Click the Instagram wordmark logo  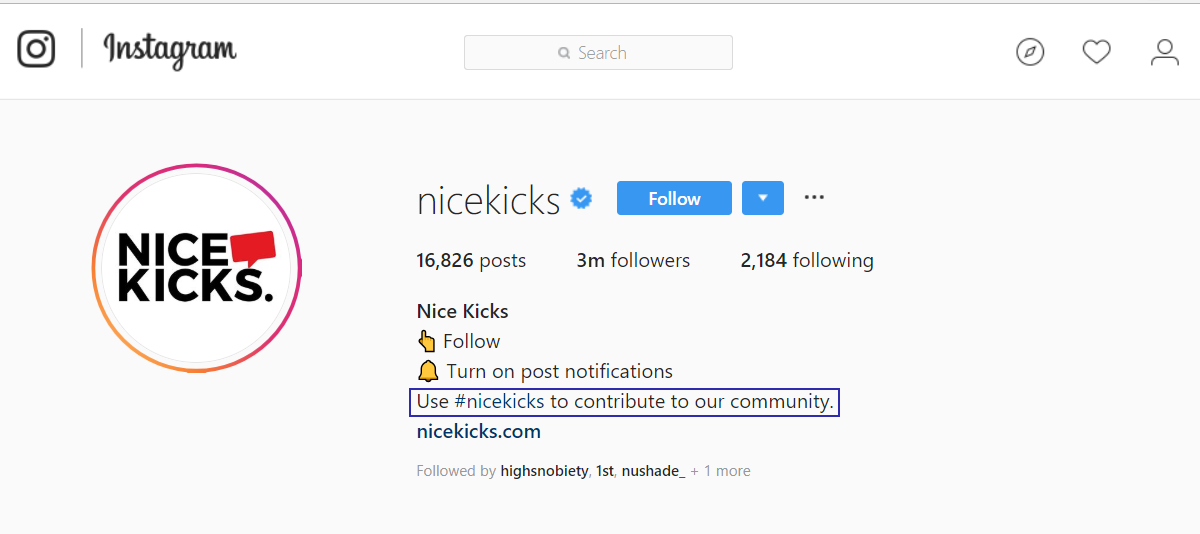point(170,50)
